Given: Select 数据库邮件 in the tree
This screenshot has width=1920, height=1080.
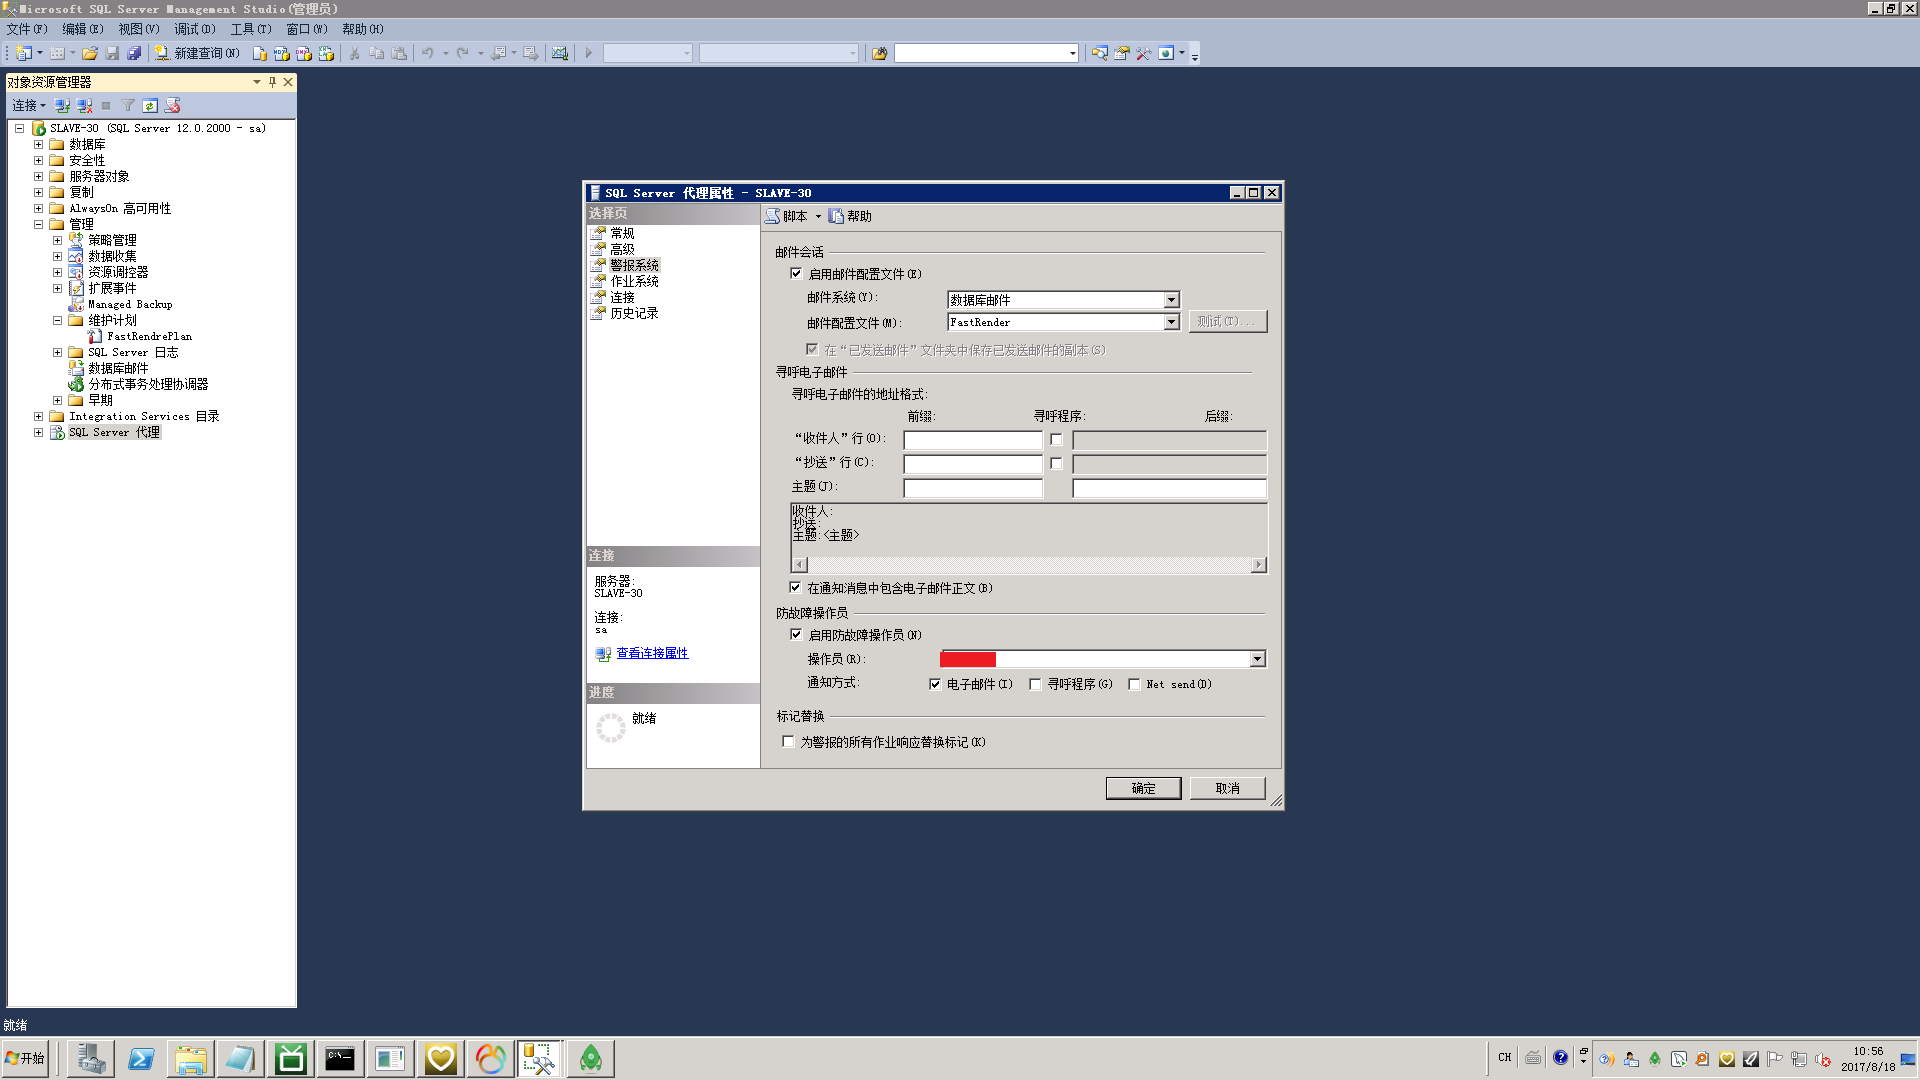Looking at the screenshot, I should pyautogui.click(x=118, y=368).
